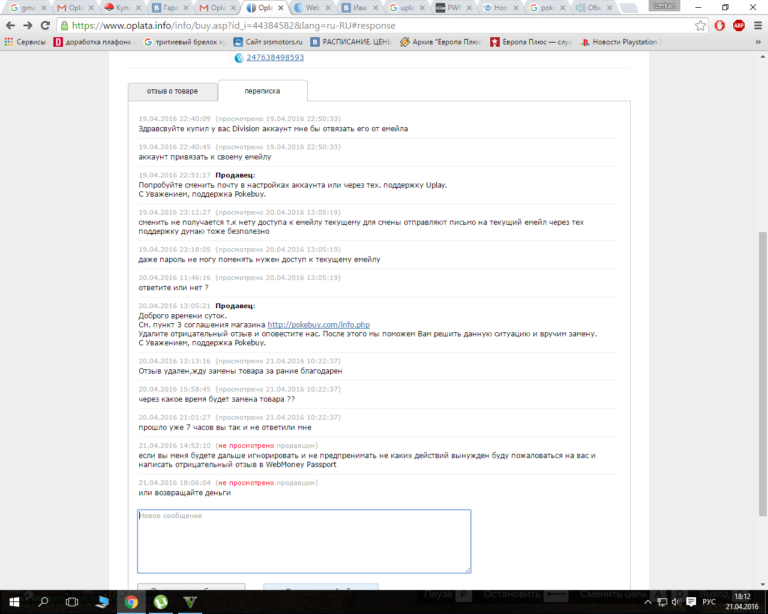Go back with the browser back arrow

11,25
